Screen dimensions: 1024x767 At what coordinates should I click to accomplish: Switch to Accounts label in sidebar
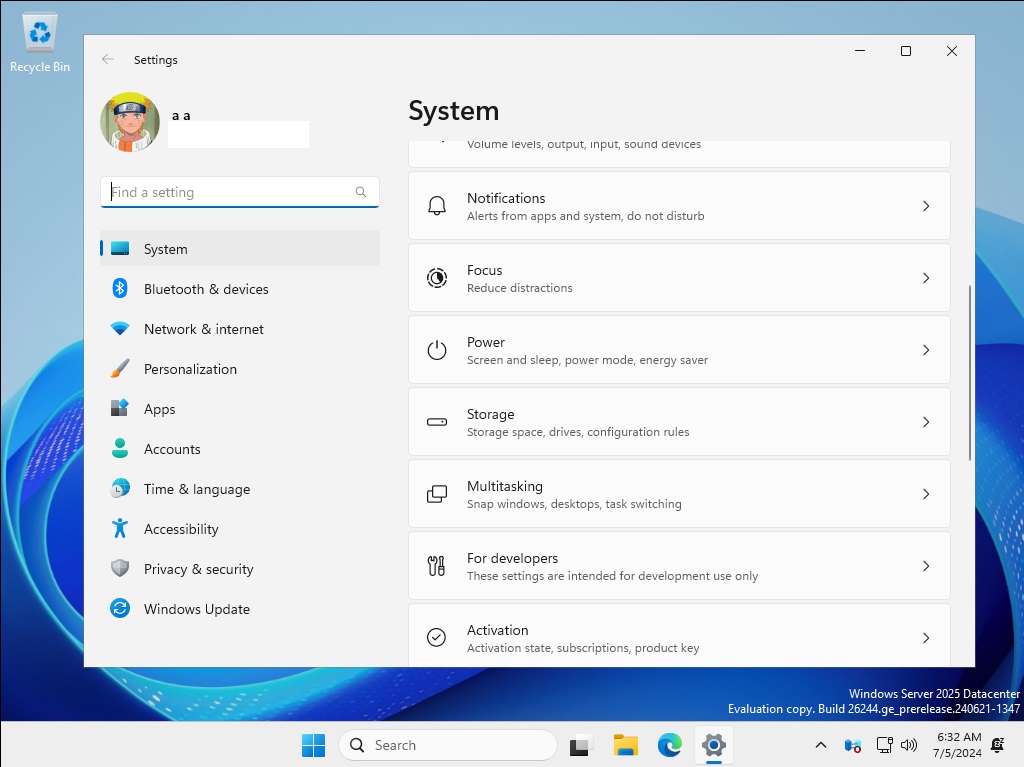(x=172, y=449)
